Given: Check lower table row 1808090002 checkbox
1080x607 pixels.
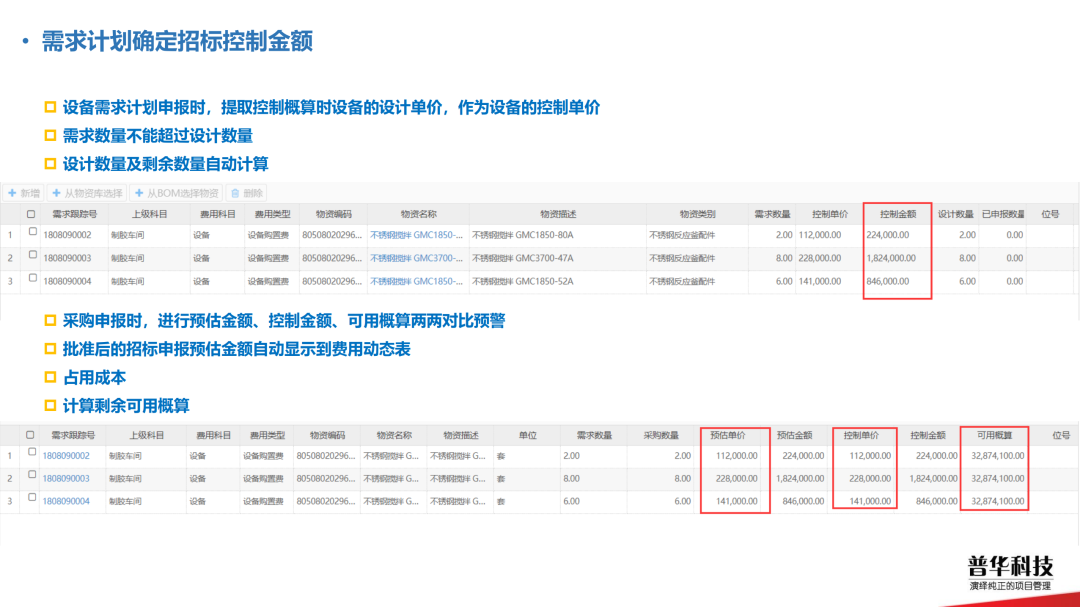Looking at the screenshot, I should click(32, 453).
